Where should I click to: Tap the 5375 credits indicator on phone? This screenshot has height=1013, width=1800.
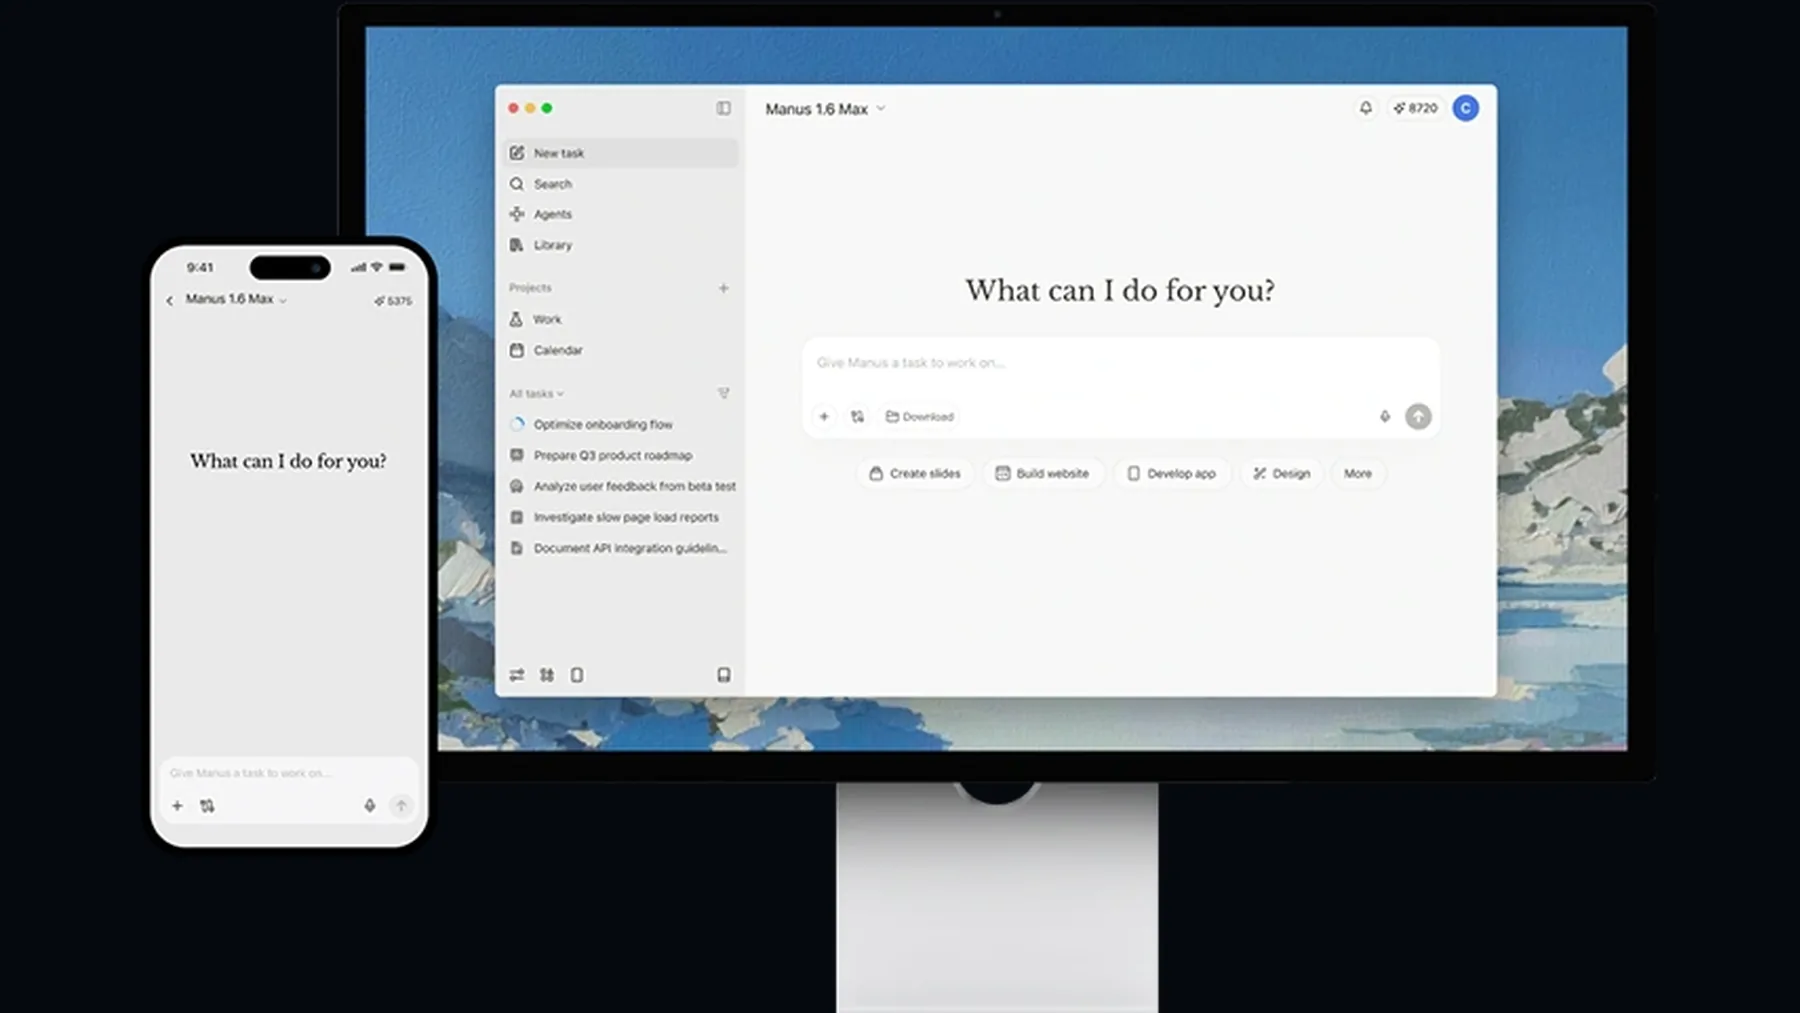pyautogui.click(x=393, y=300)
